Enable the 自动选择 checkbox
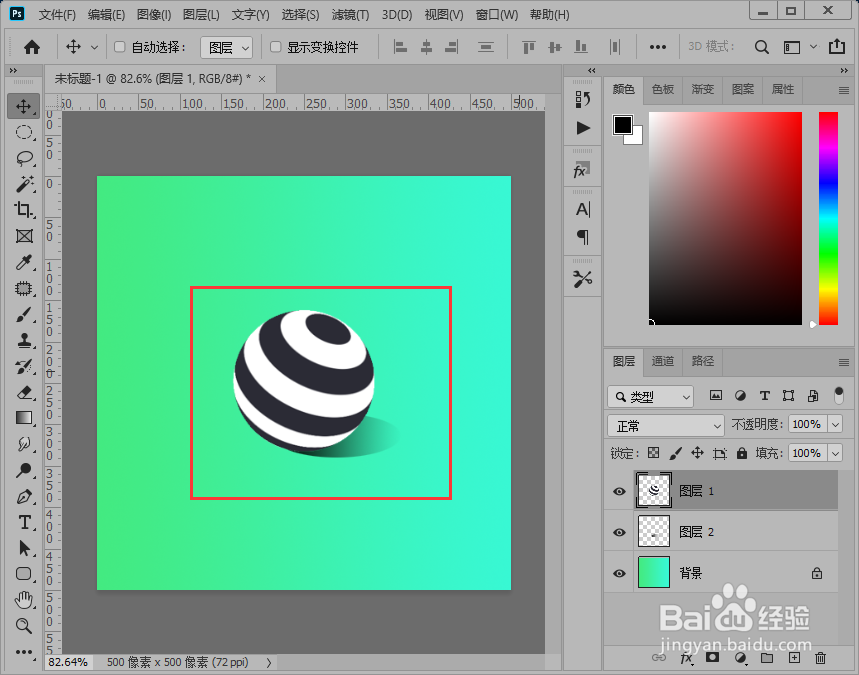Viewport: 859px width, 675px height. [119, 47]
